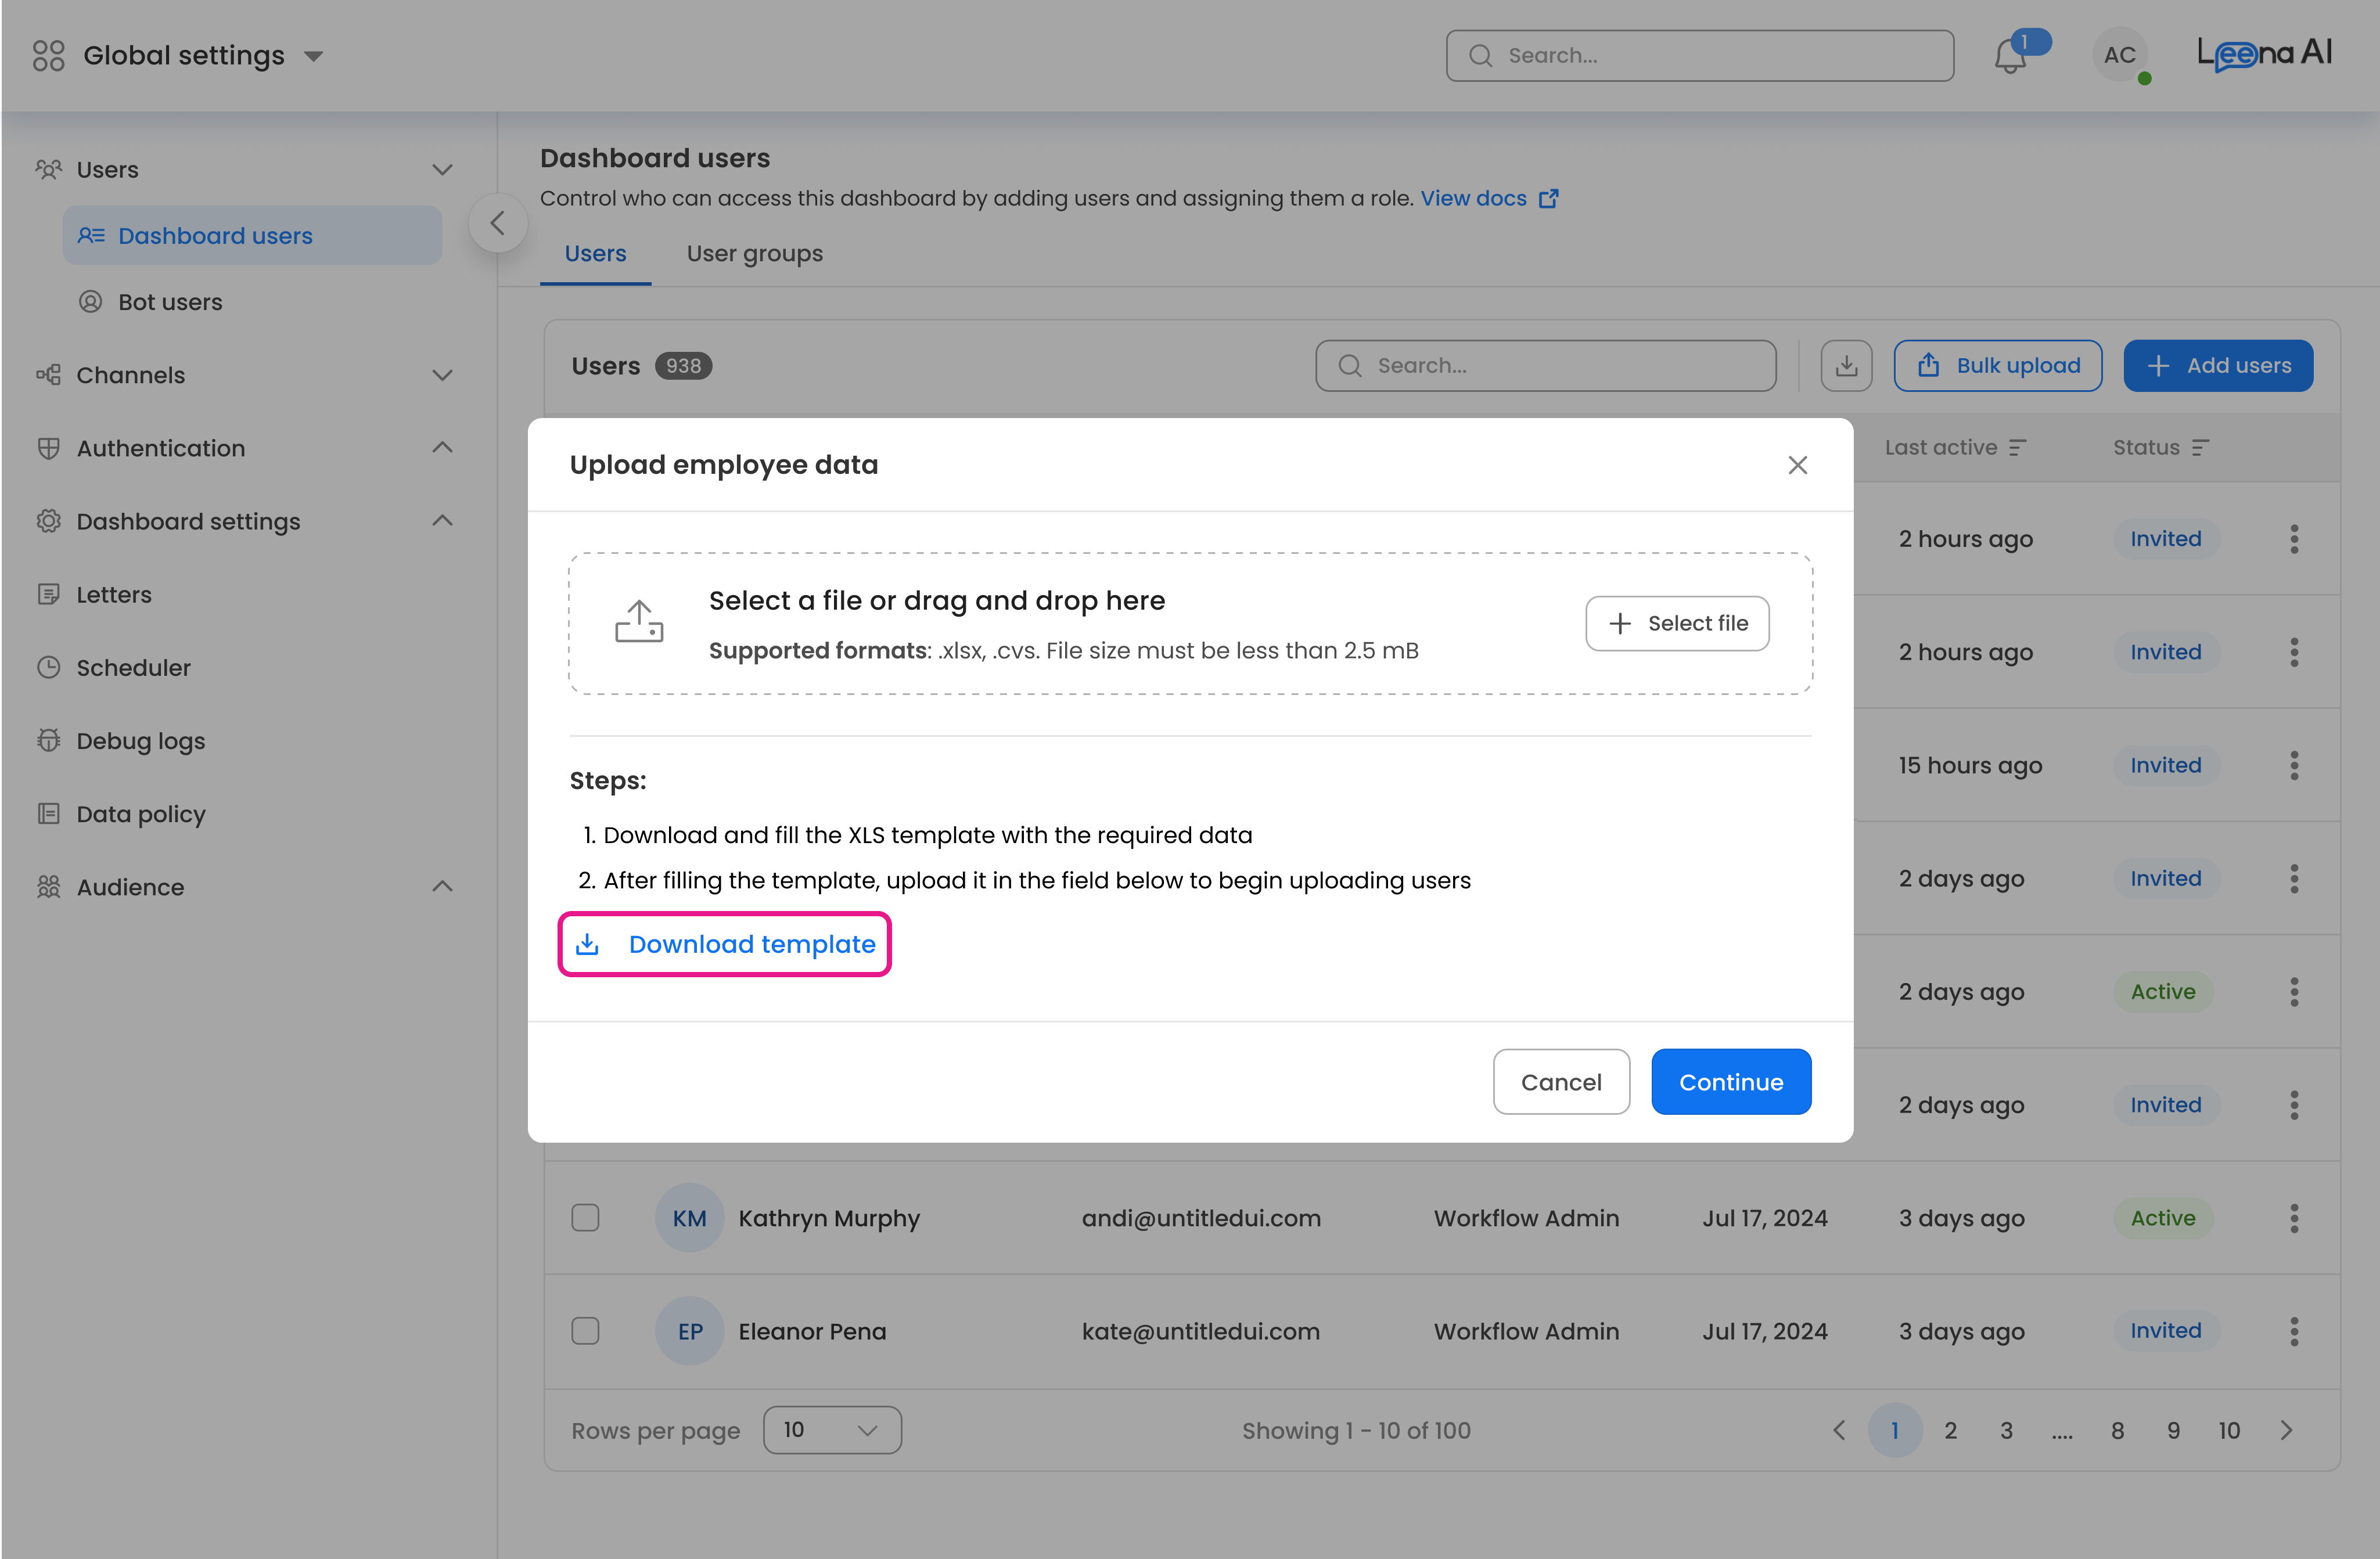Click the Audience sidebar icon

click(48, 887)
